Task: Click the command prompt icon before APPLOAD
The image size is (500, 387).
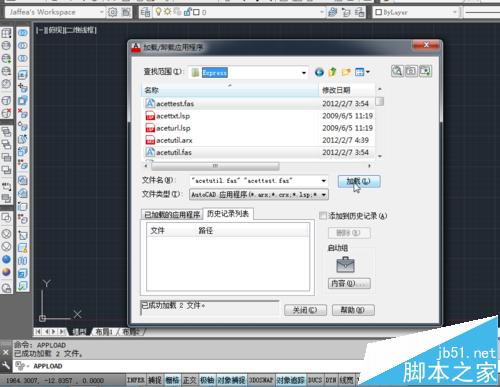Action: coord(20,366)
